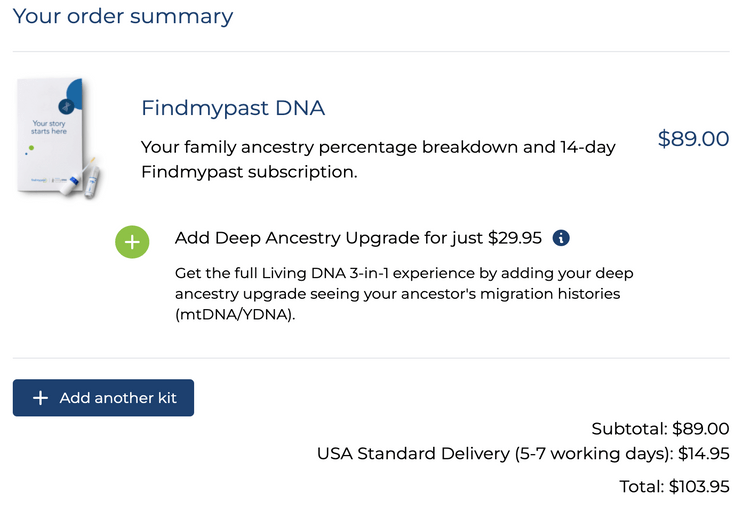Click the Your order summary heading
Screen dimensions: 750x515
pyautogui.click(x=122, y=16)
